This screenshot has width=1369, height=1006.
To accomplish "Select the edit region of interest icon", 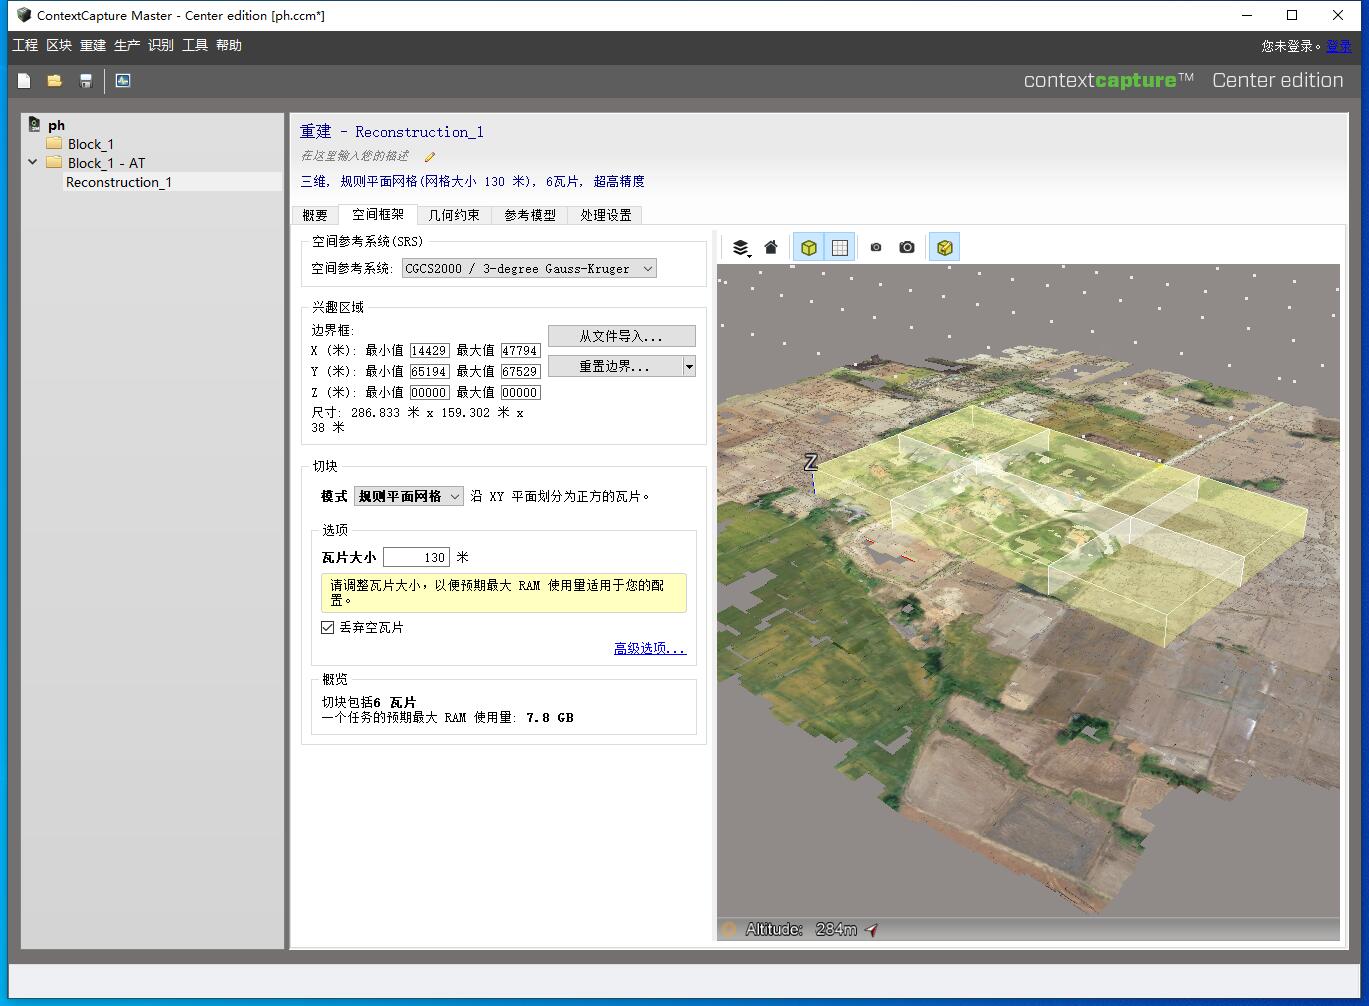I will [x=943, y=246].
